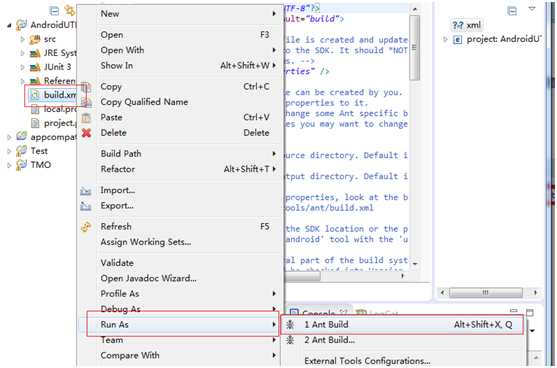Image resolution: width=557 pixels, height=368 pixels.
Task: Choose Copy Qualified Name
Action: click(181, 102)
